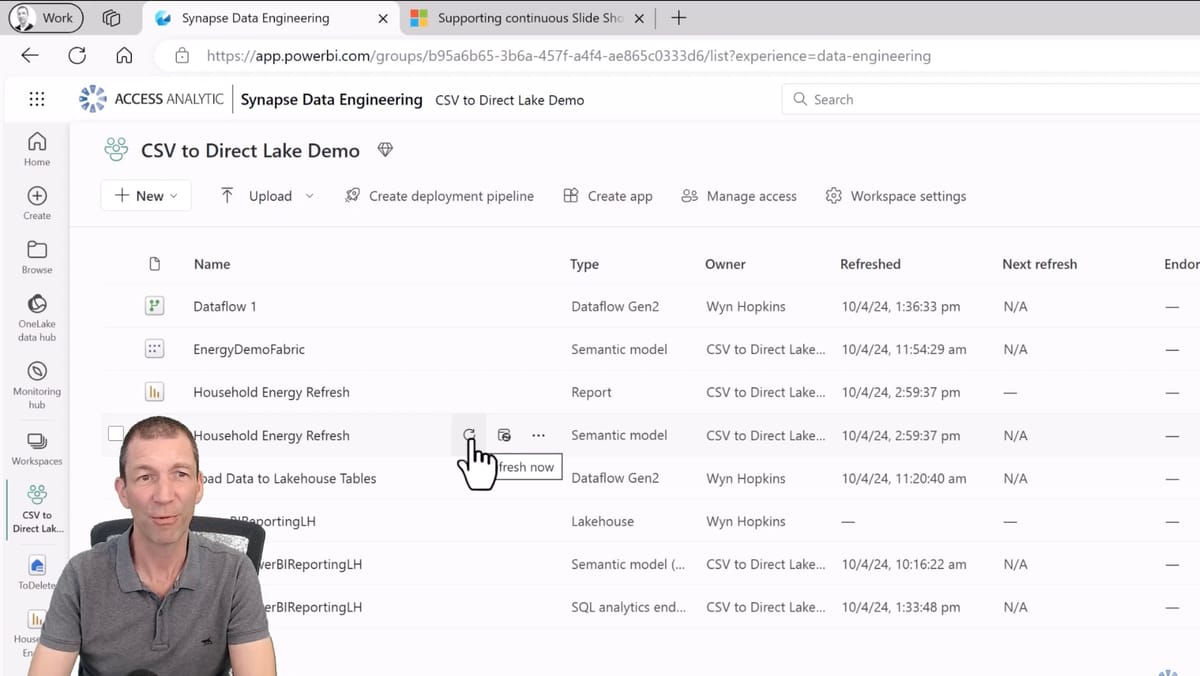Open more options for Household Energy Refresh
The height and width of the screenshot is (676, 1200).
click(x=539, y=435)
